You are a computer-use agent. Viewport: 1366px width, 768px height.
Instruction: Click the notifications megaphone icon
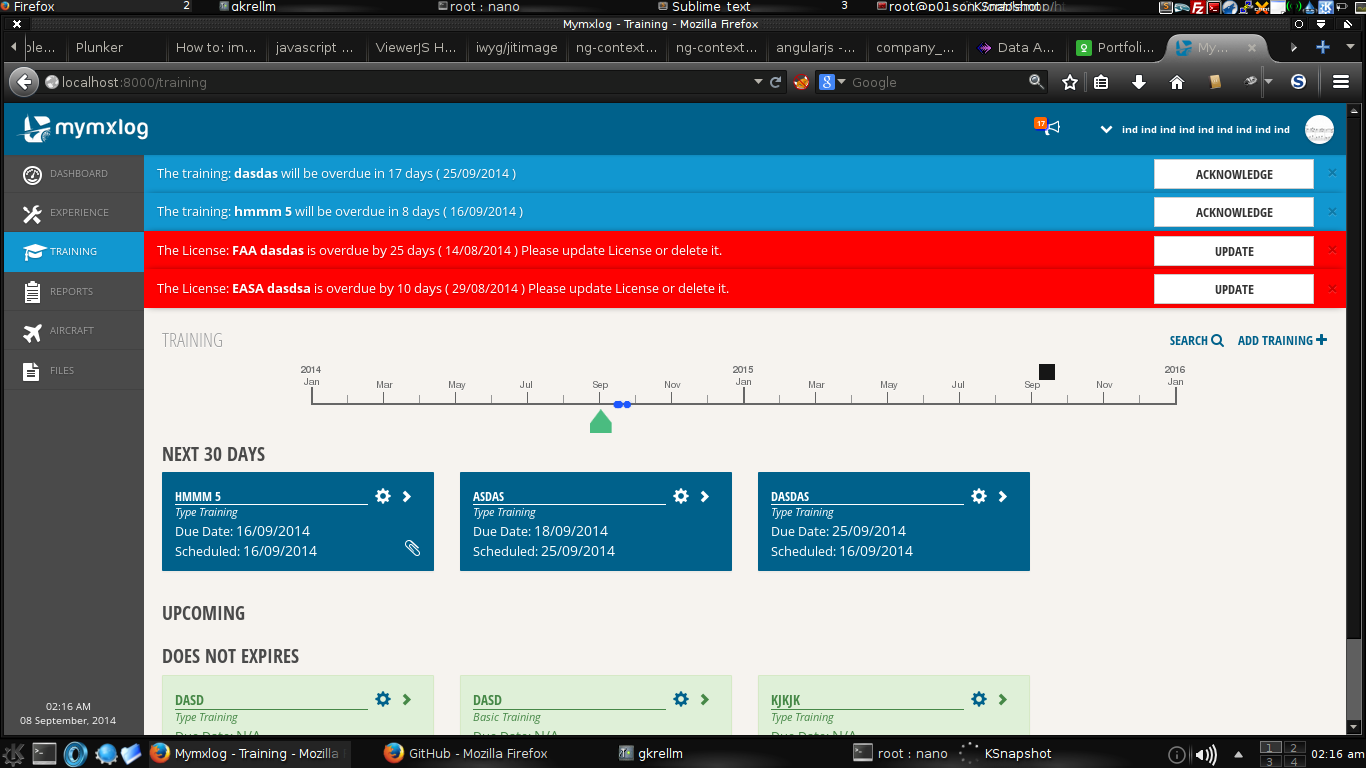click(1051, 128)
